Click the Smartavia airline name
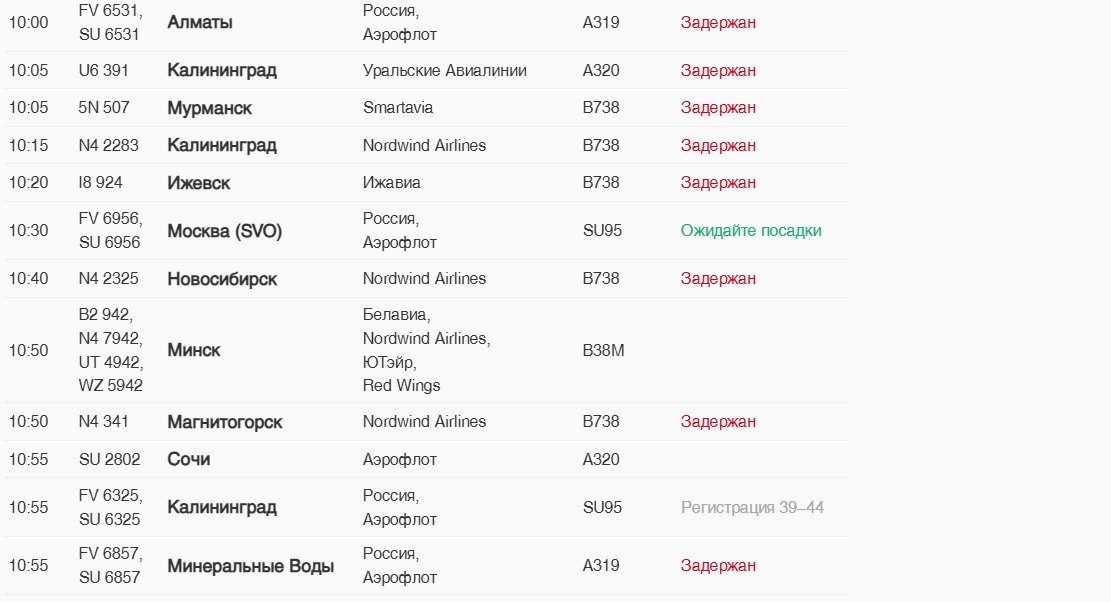Screen dimensions: 1111x602 pyautogui.click(x=398, y=108)
